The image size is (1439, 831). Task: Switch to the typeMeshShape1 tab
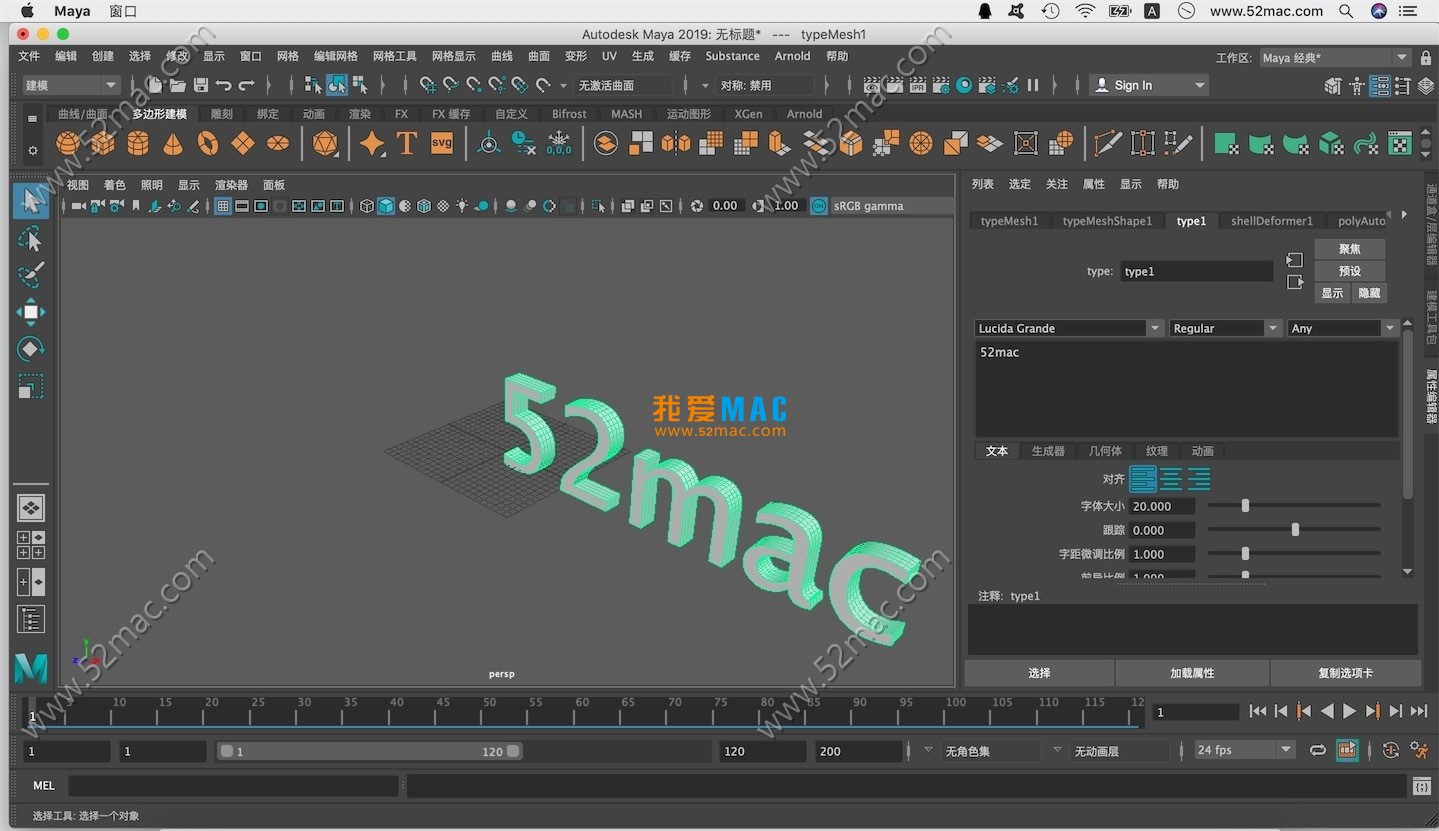pyautogui.click(x=1107, y=220)
